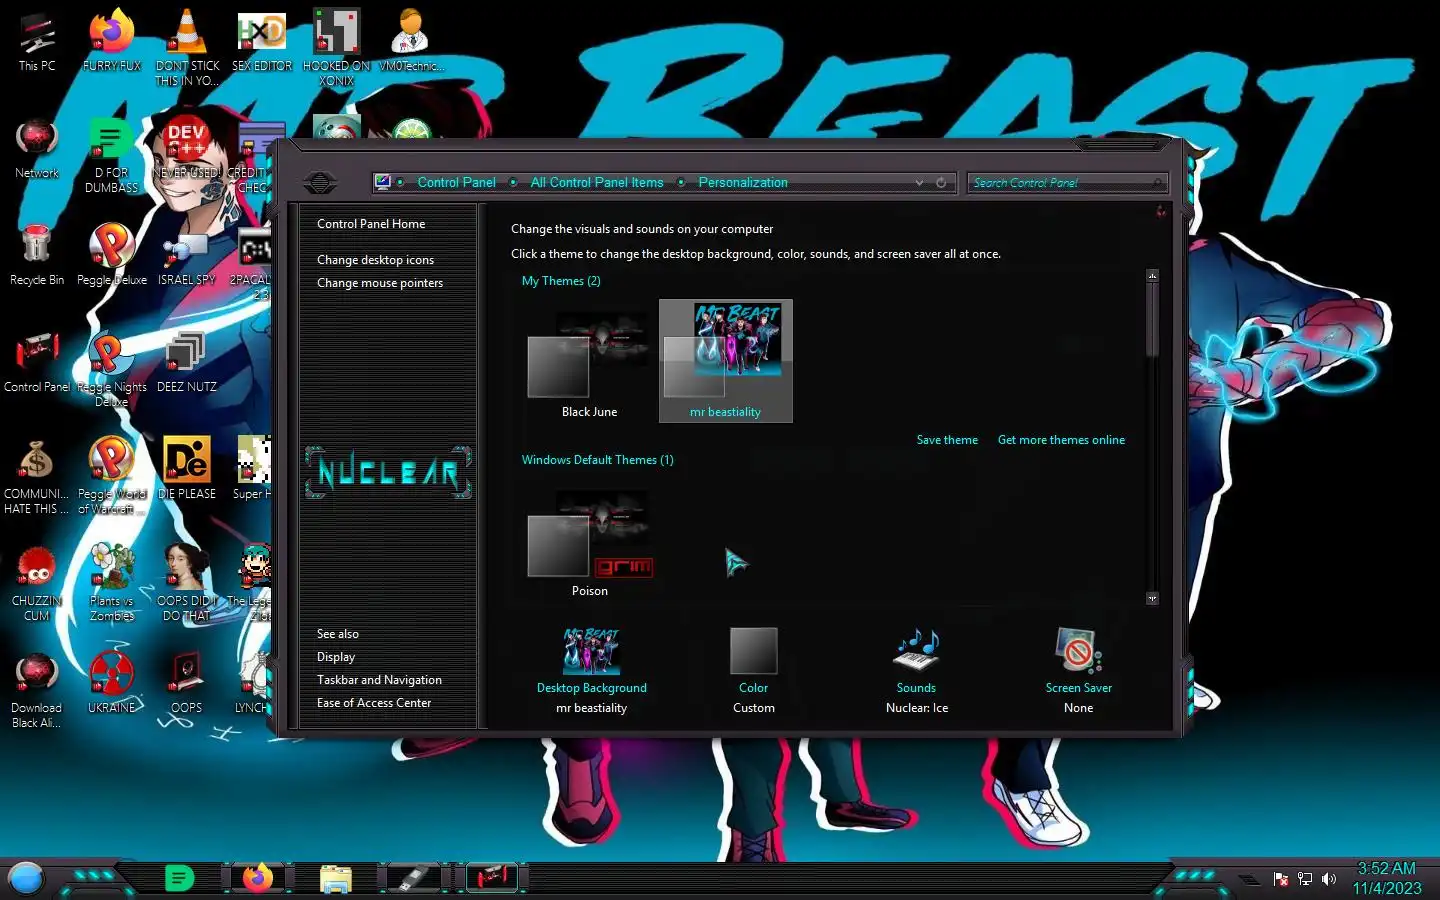
Task: Open Firefox from the taskbar
Action: click(257, 878)
